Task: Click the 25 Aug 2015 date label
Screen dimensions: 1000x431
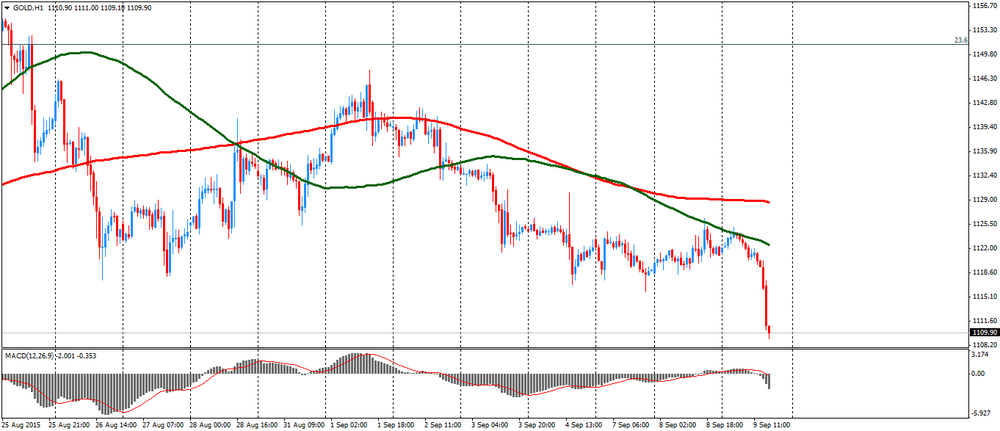Action: 20,423
